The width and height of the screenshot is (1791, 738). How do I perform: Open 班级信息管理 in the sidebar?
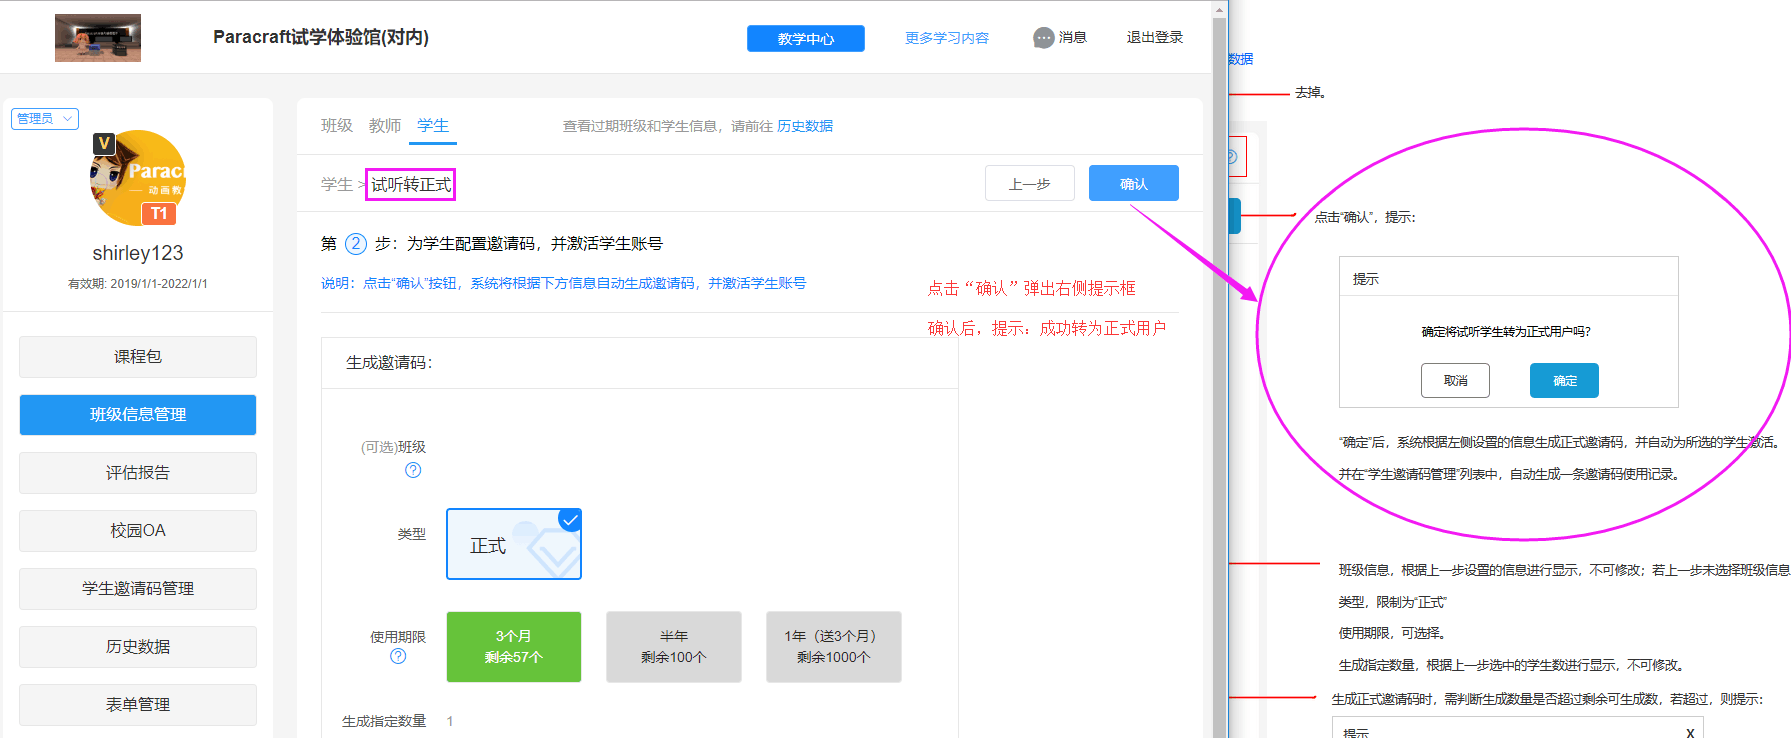[x=138, y=415]
